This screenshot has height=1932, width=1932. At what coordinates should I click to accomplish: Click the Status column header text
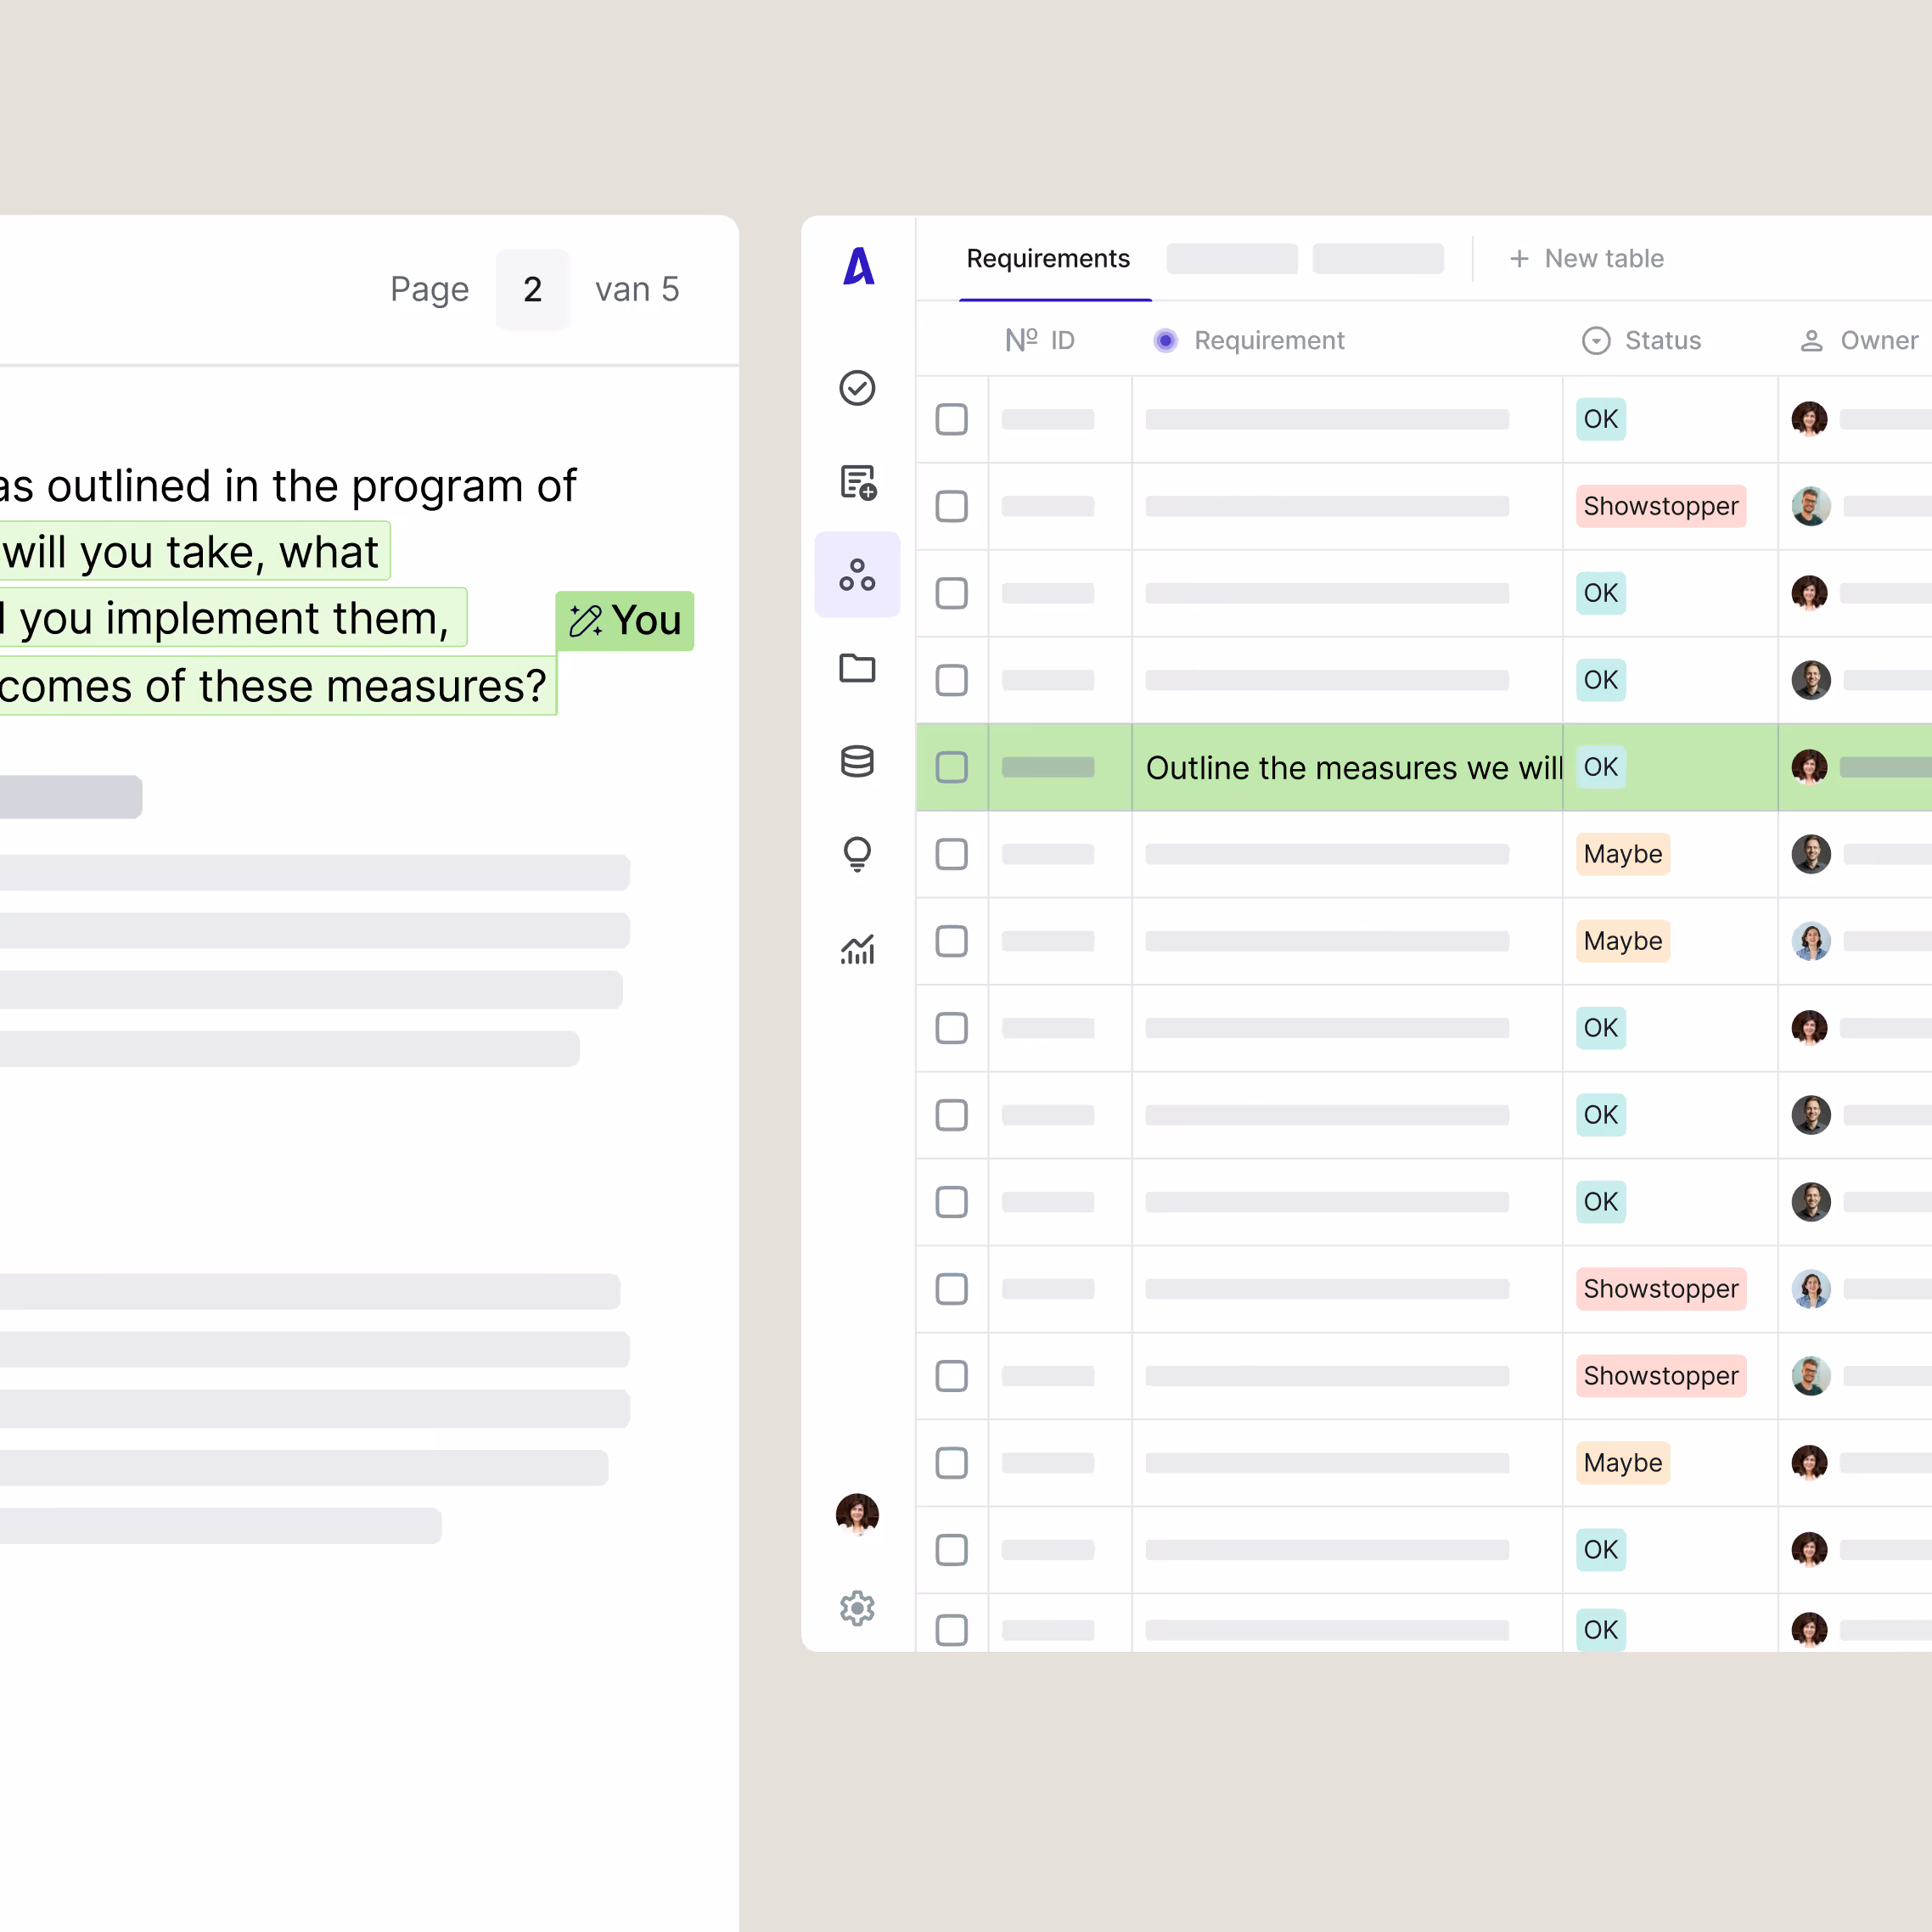(1663, 341)
